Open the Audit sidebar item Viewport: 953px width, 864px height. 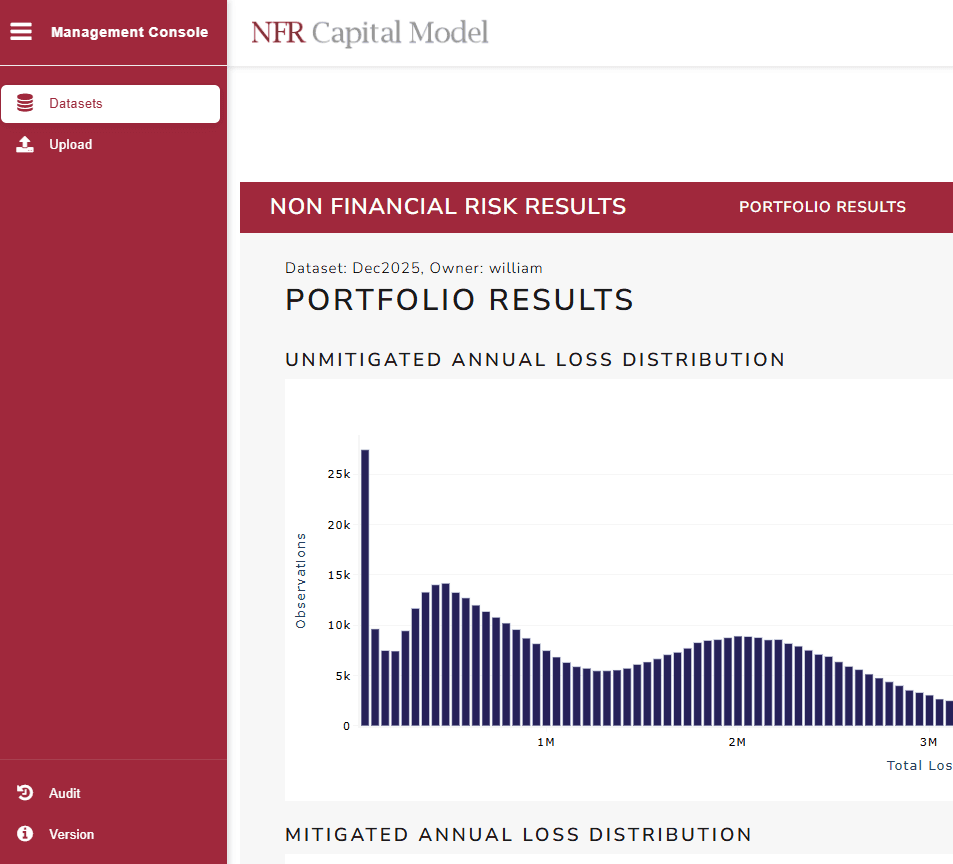tap(111, 793)
